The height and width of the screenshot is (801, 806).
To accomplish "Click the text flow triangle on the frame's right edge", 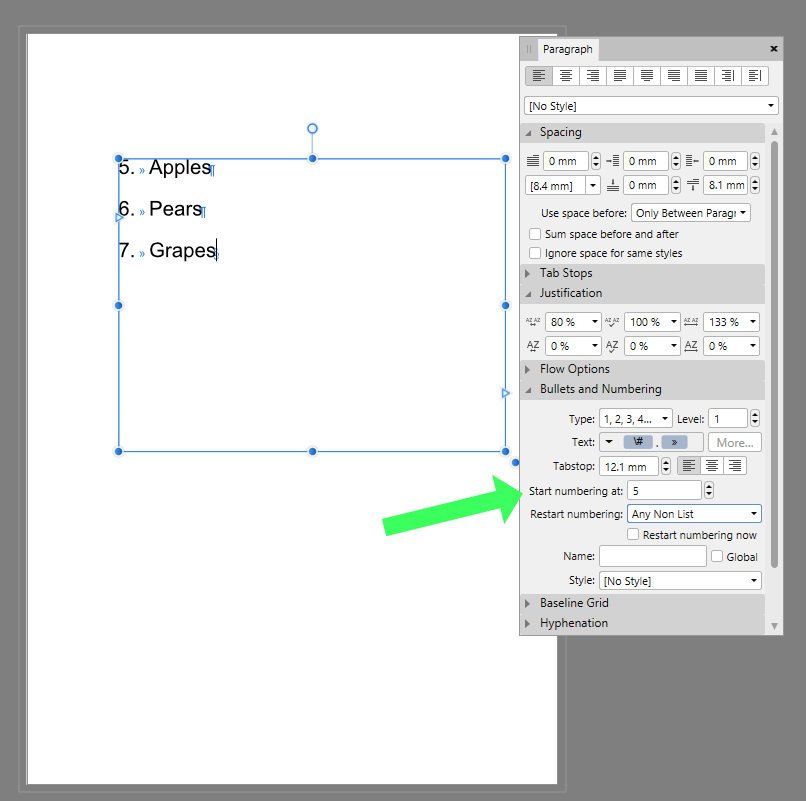I will point(505,393).
